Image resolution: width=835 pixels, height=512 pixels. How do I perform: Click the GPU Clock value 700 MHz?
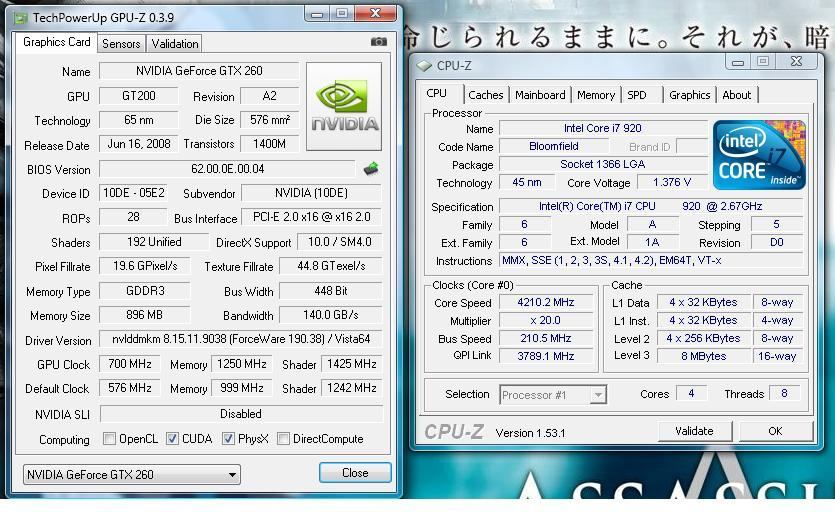tap(129, 364)
